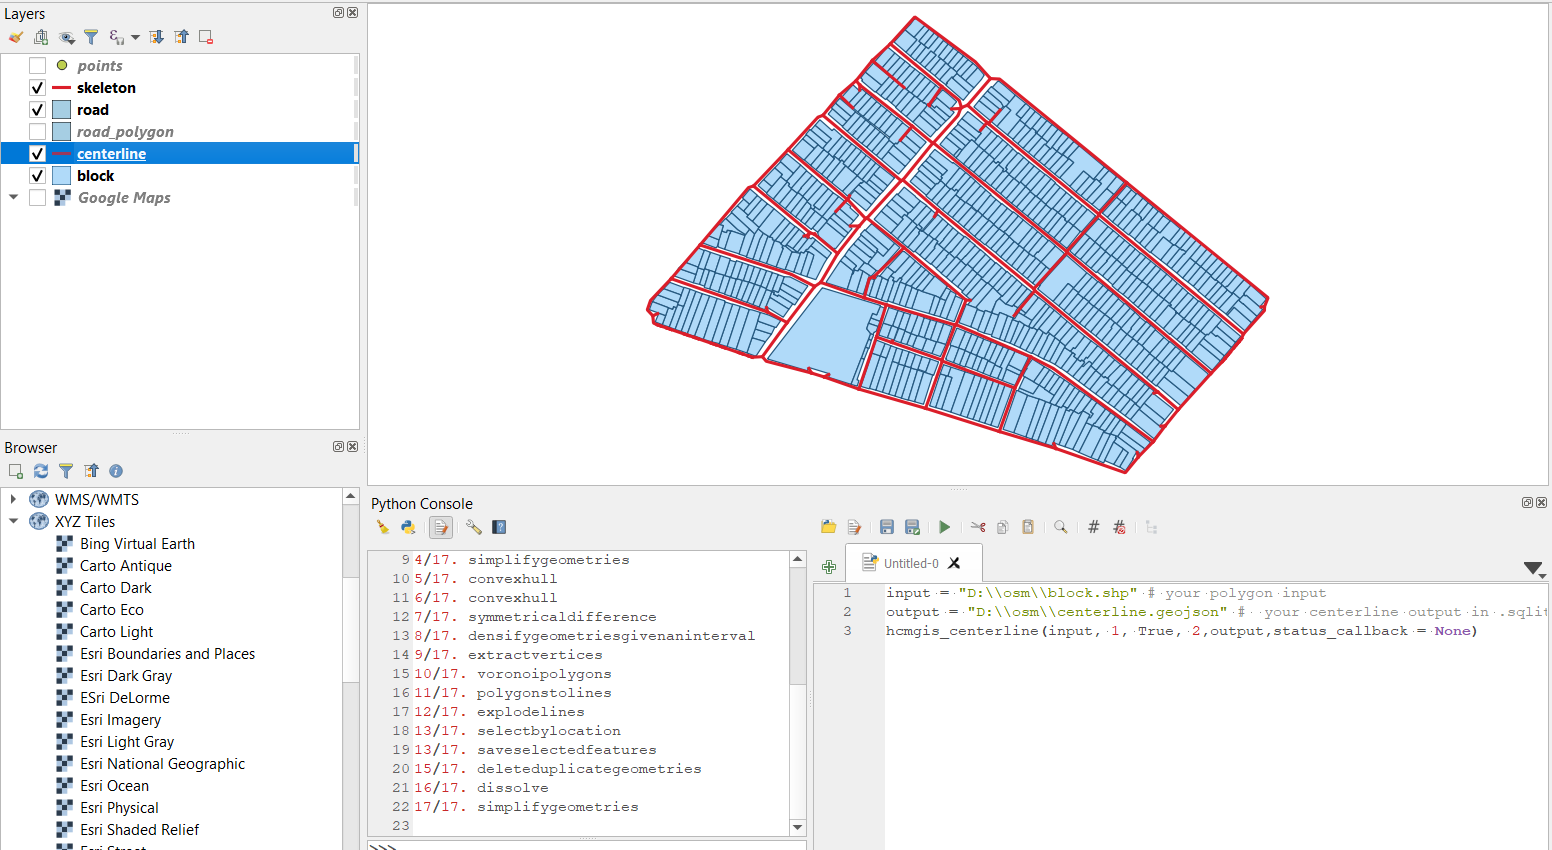The width and height of the screenshot is (1552, 850).
Task: Select Esri National Geographic tile entry
Action: (x=162, y=764)
